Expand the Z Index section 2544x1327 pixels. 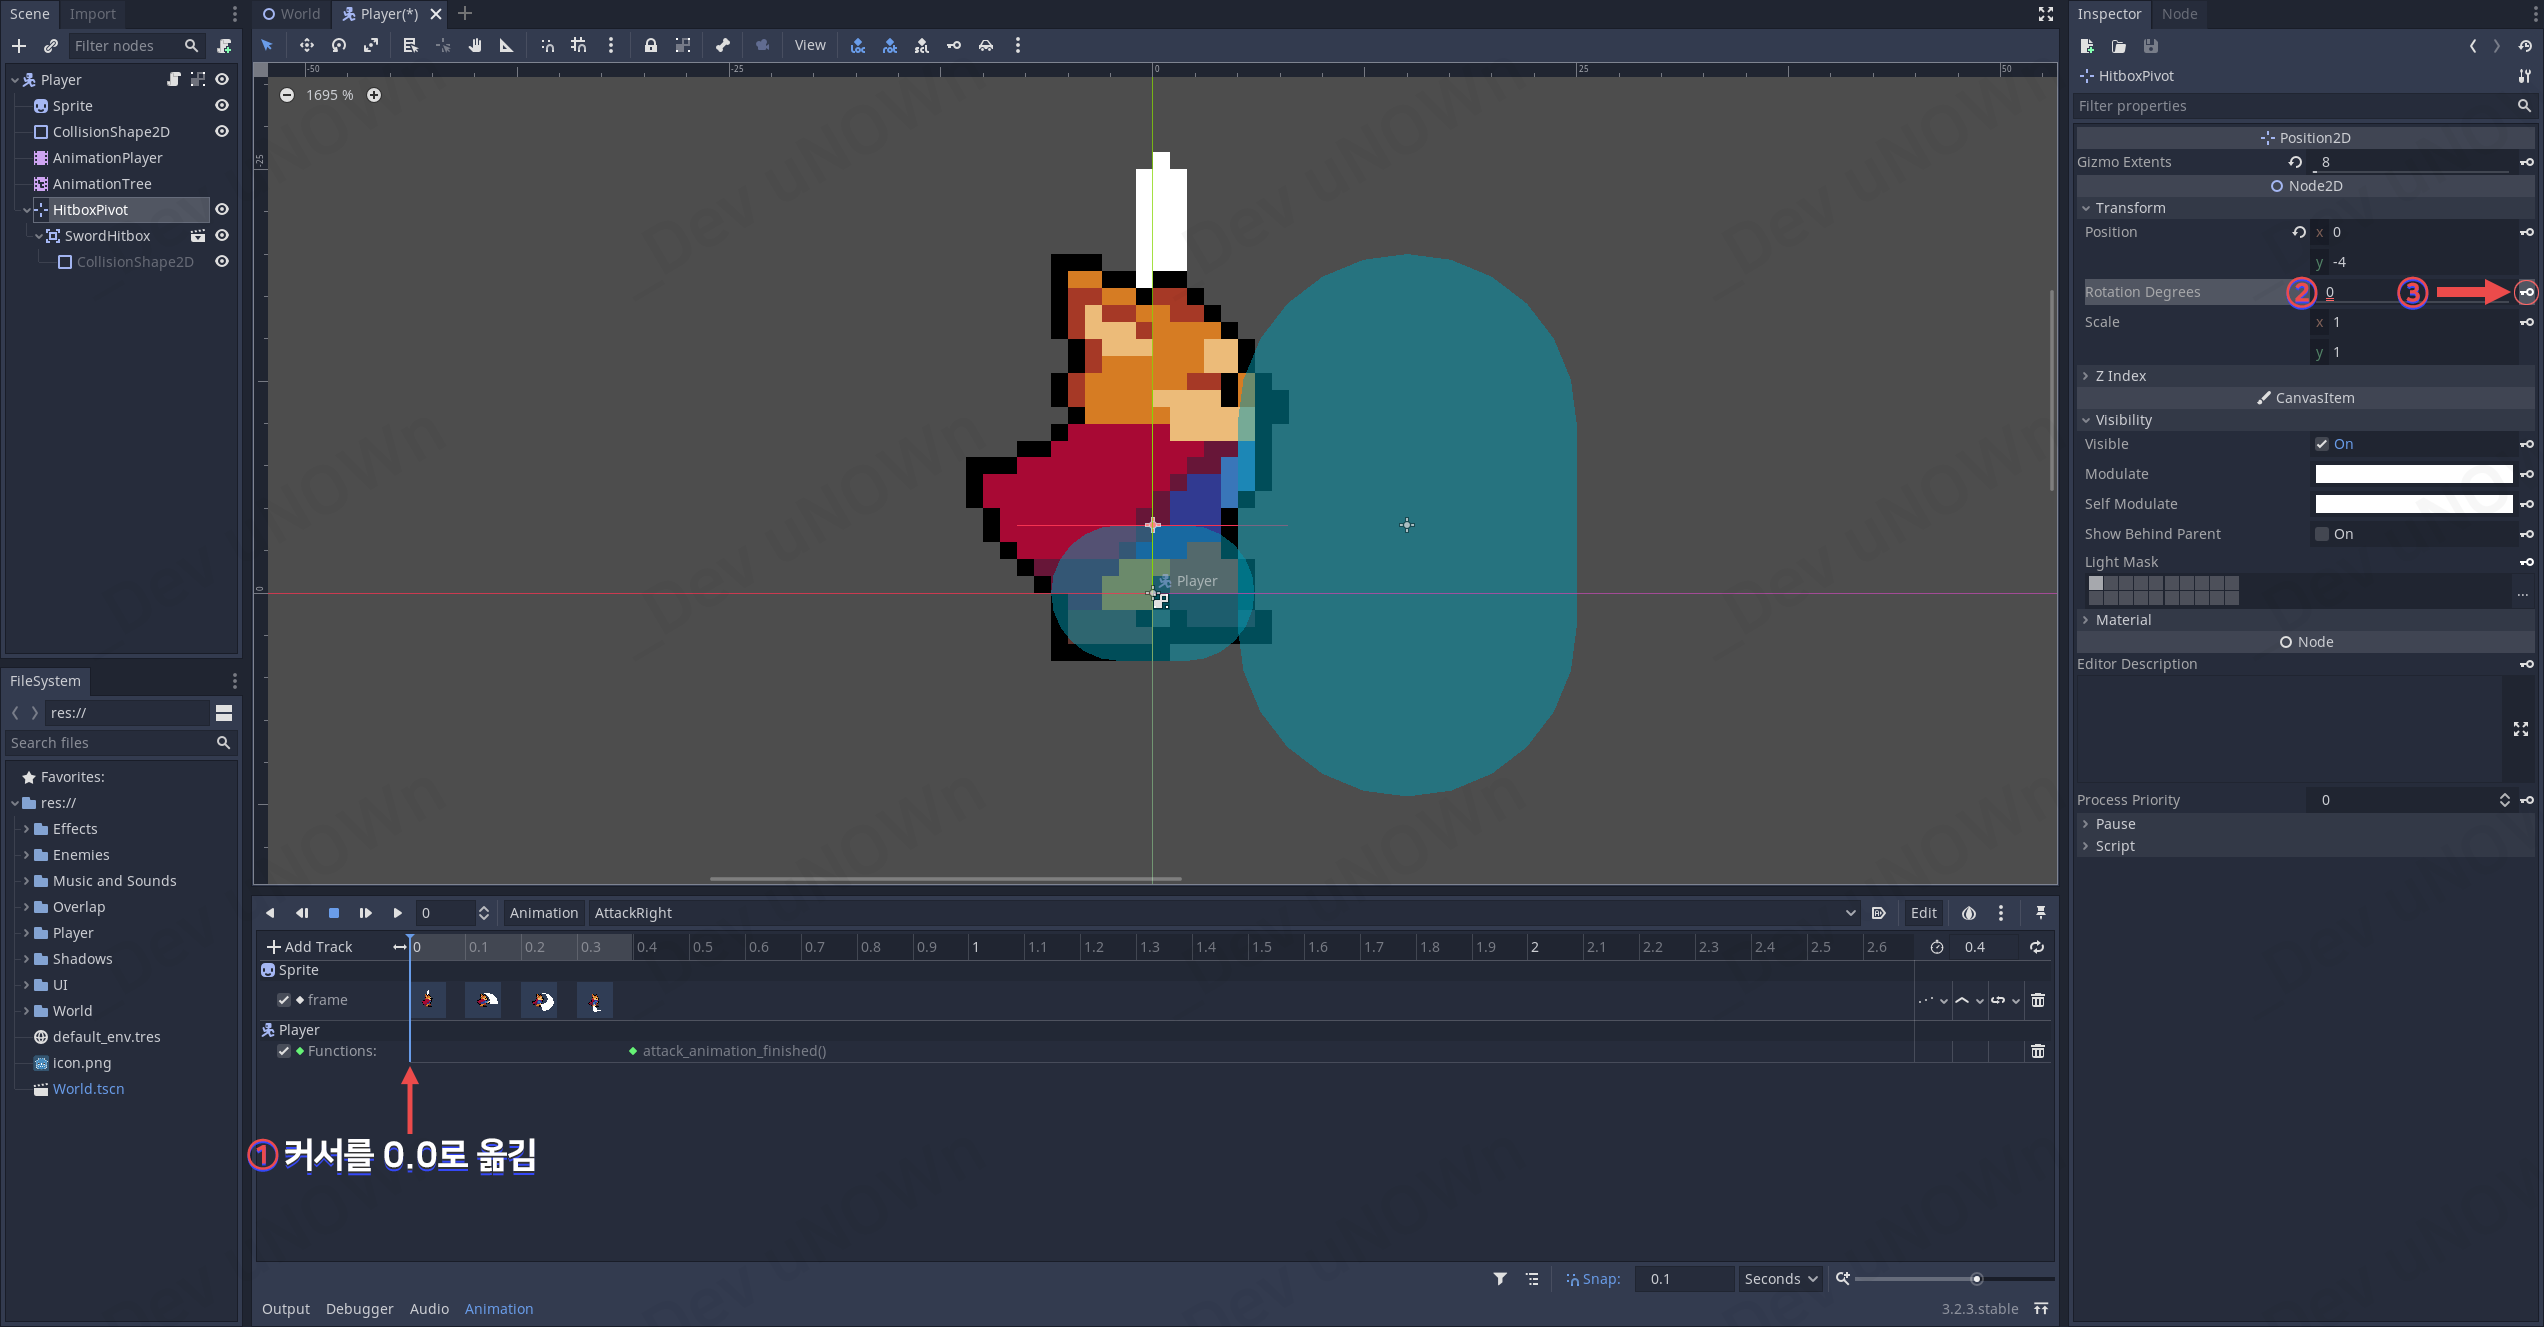pyautogui.click(x=2120, y=376)
